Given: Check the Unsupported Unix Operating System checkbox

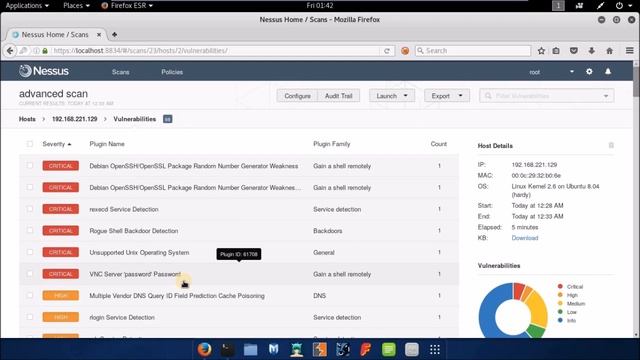Looking at the screenshot, I should pyautogui.click(x=29, y=252).
